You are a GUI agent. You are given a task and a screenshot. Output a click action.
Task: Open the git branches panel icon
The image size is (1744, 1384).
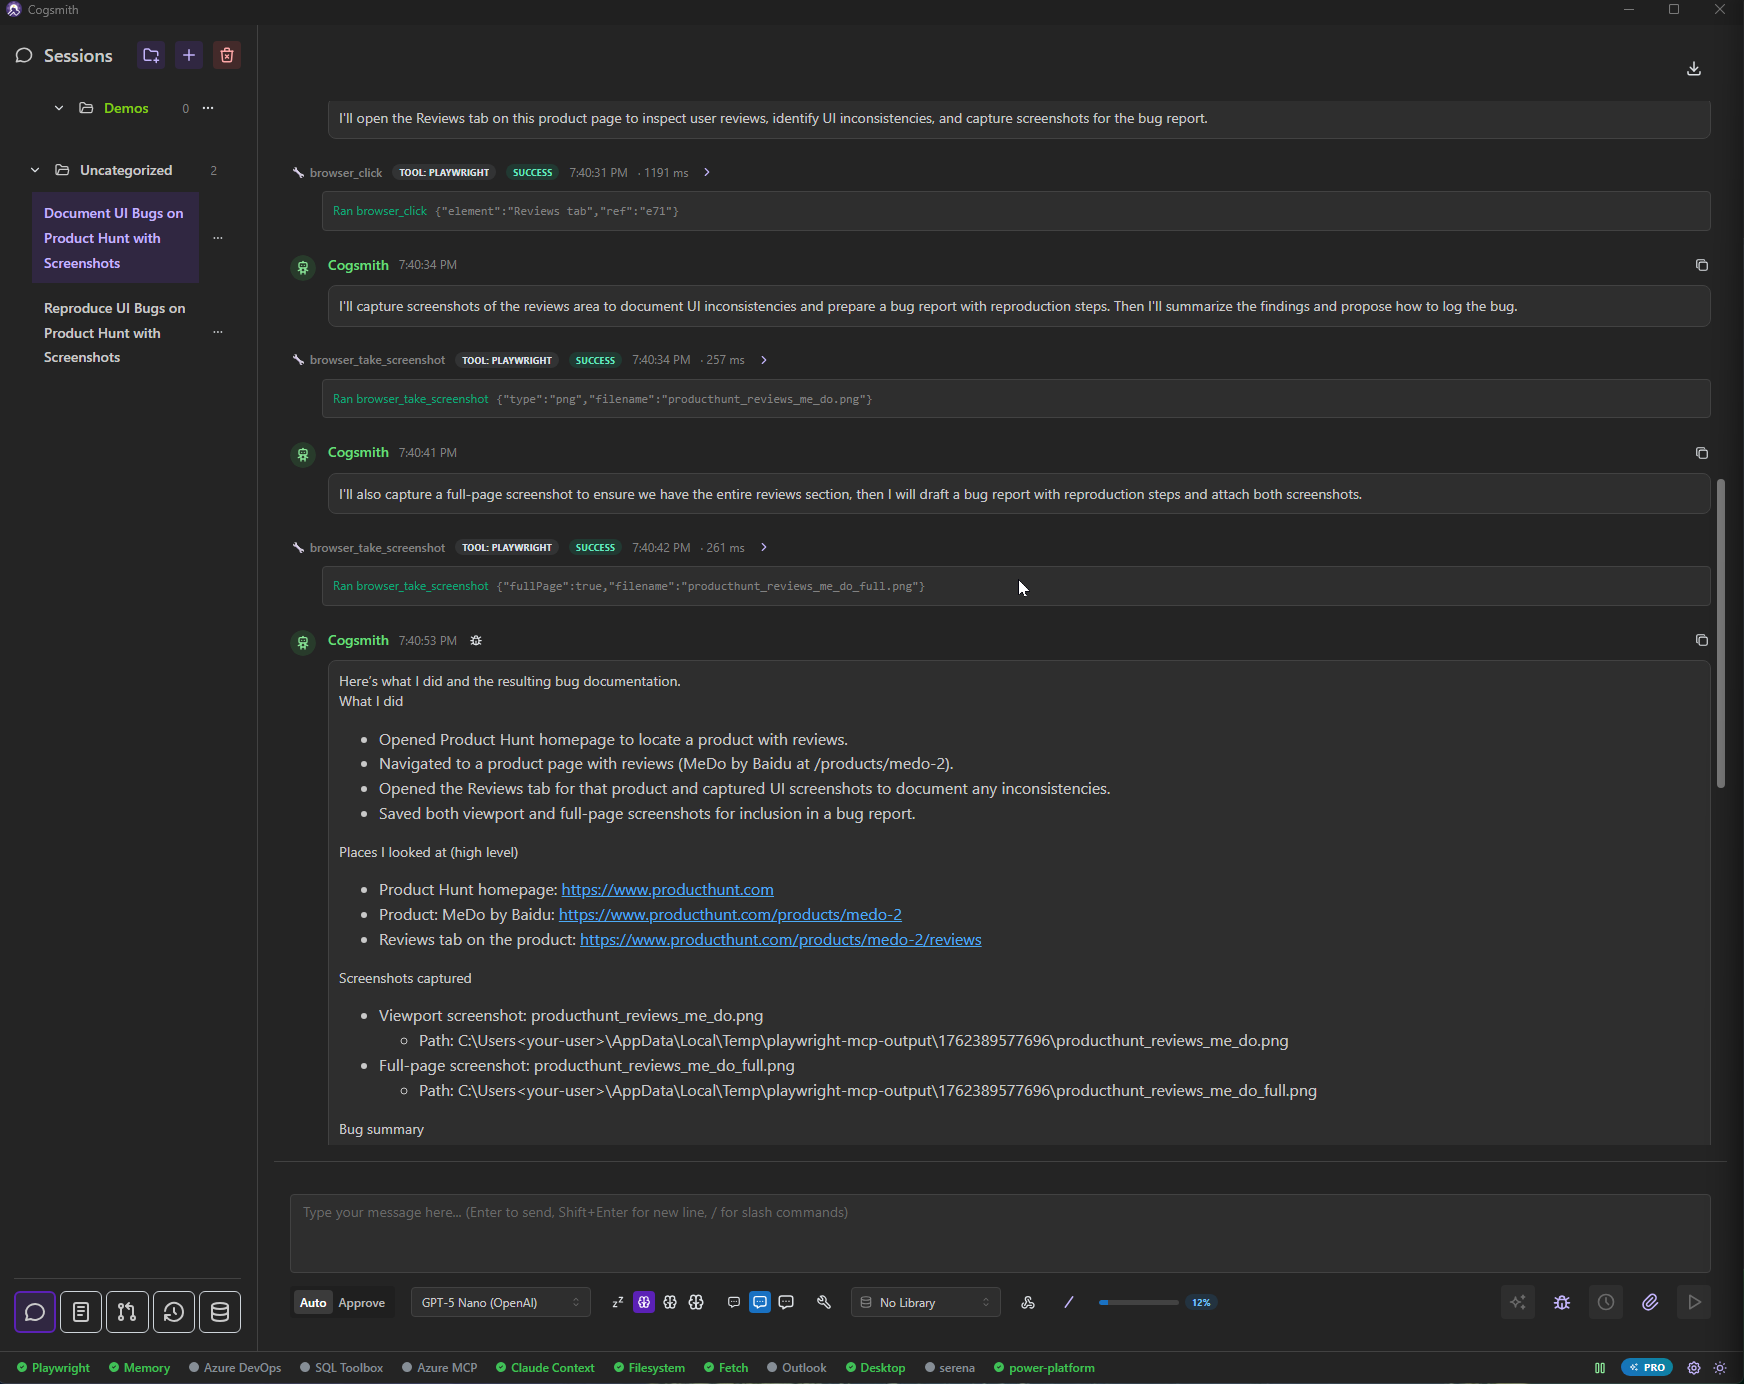127,1312
